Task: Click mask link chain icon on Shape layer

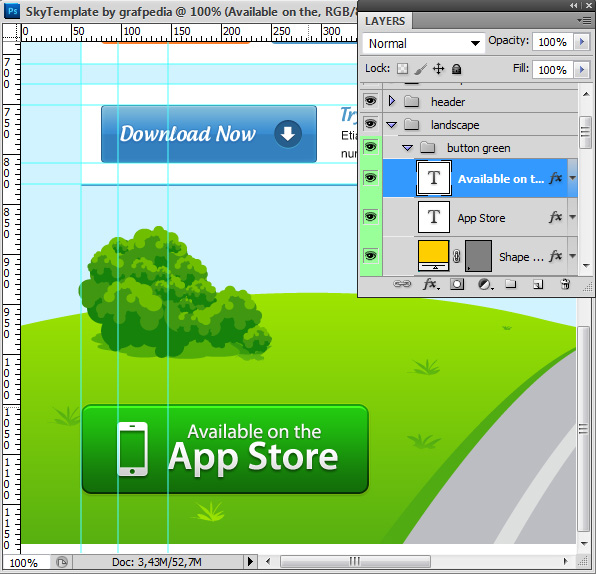Action: pyautogui.click(x=457, y=256)
